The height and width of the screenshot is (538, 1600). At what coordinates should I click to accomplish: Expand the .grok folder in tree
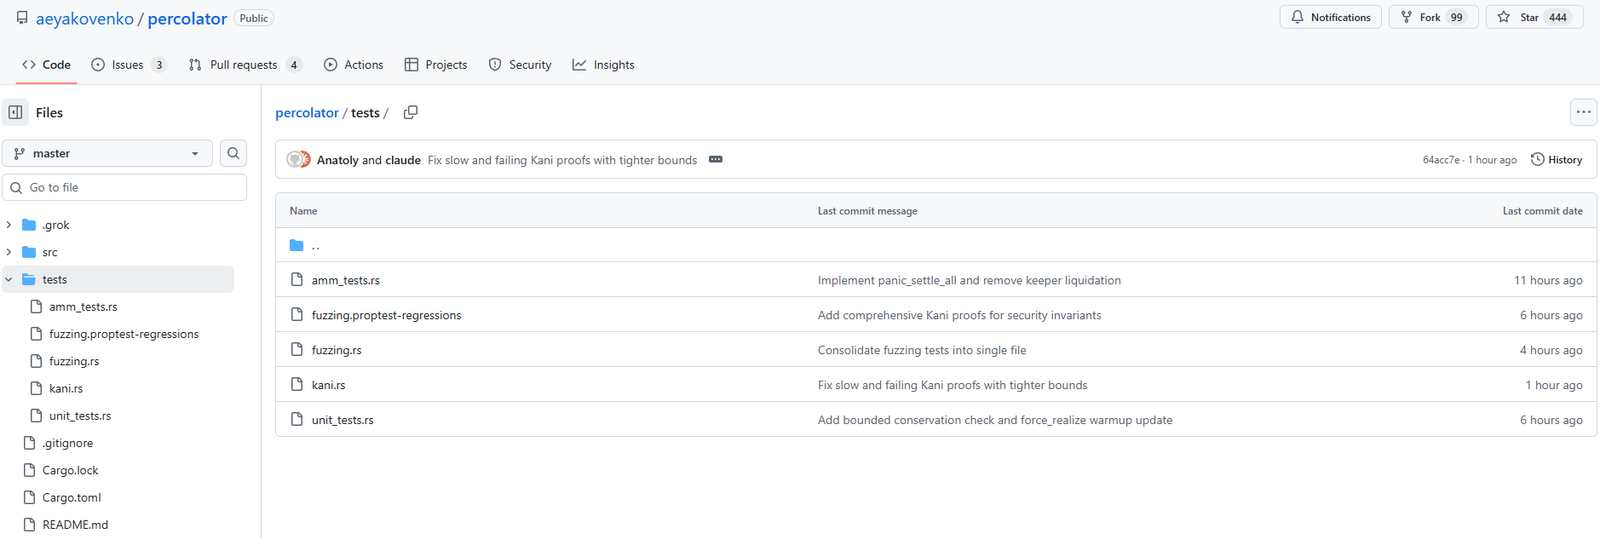coord(9,225)
